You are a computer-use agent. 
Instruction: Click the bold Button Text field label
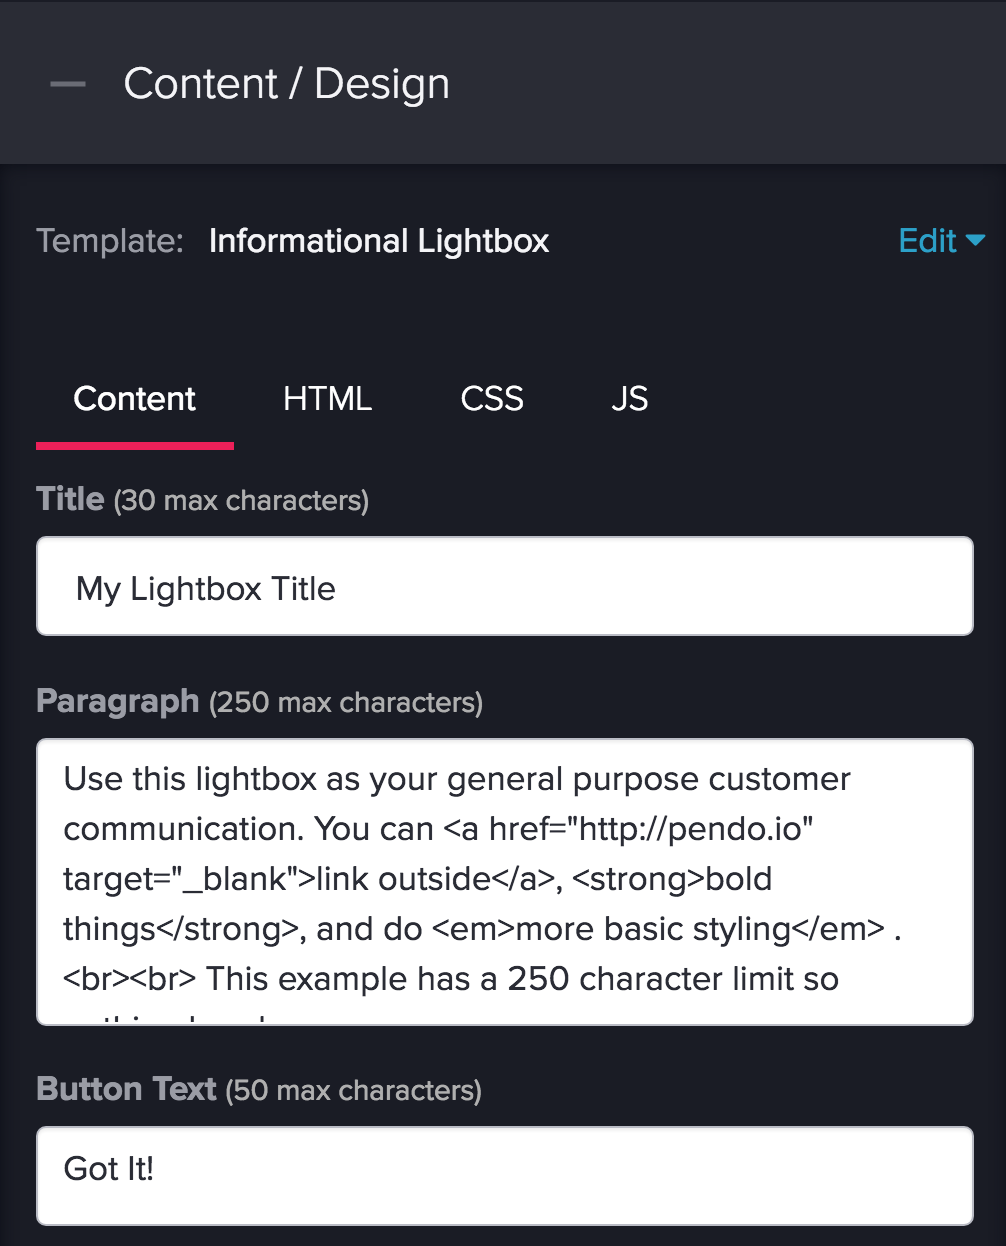(126, 1088)
